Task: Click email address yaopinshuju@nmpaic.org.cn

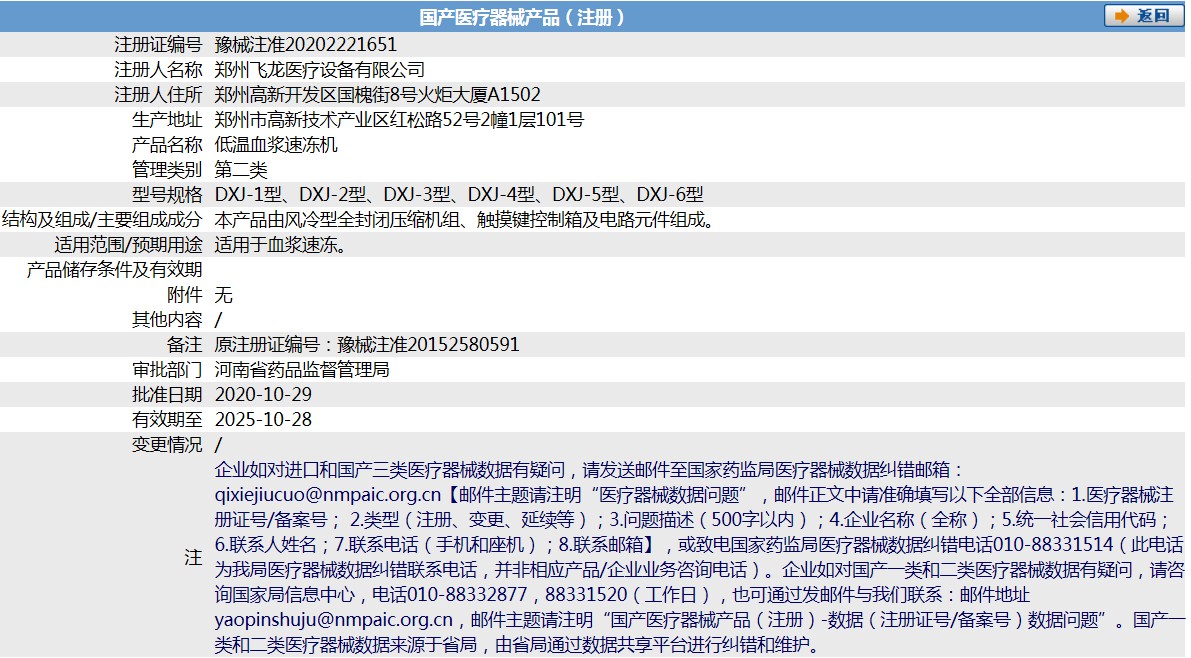Action: 333,621
